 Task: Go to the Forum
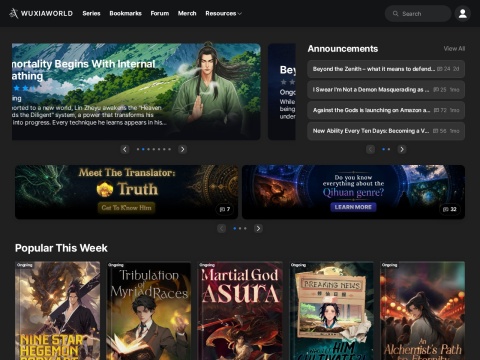click(160, 13)
